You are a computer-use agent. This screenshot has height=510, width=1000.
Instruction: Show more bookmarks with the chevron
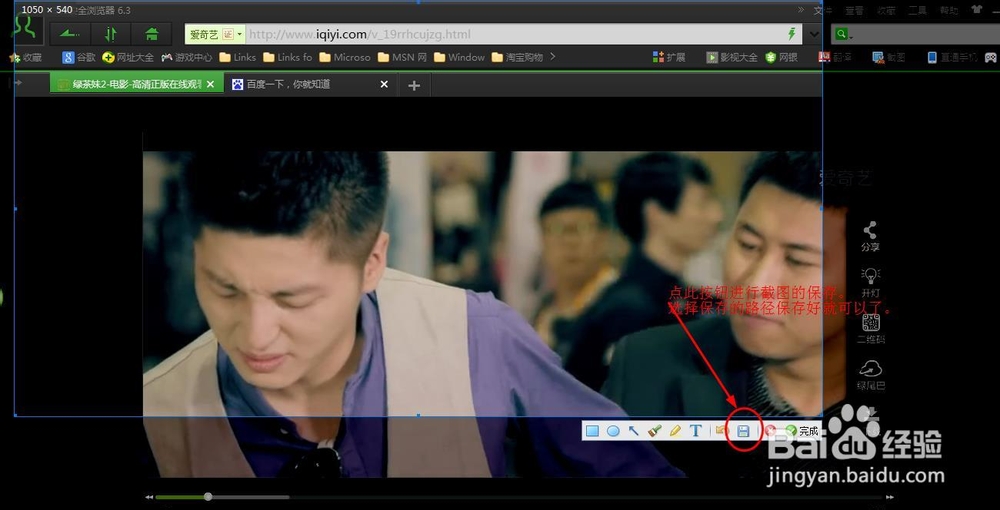pyautogui.click(x=552, y=57)
